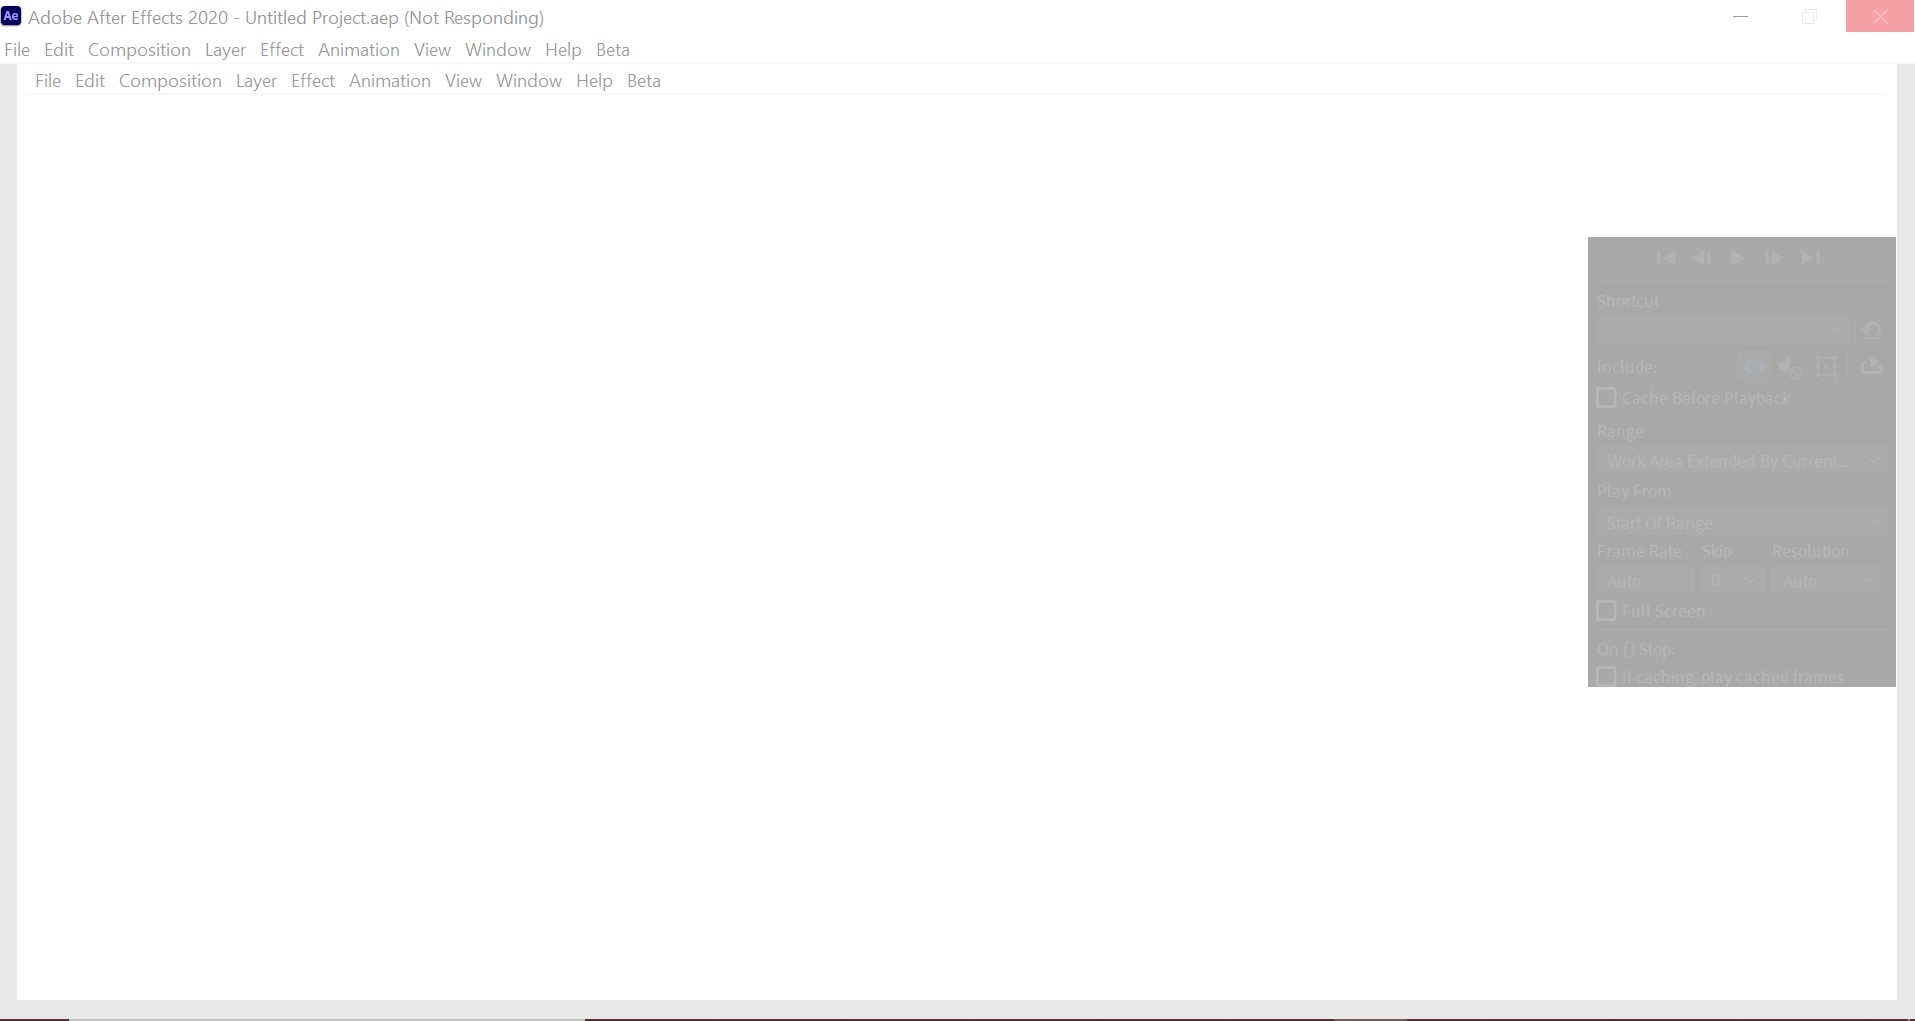This screenshot has height=1021, width=1915.
Task: Check 'If caching, play cached frames'
Action: coord(1608,677)
